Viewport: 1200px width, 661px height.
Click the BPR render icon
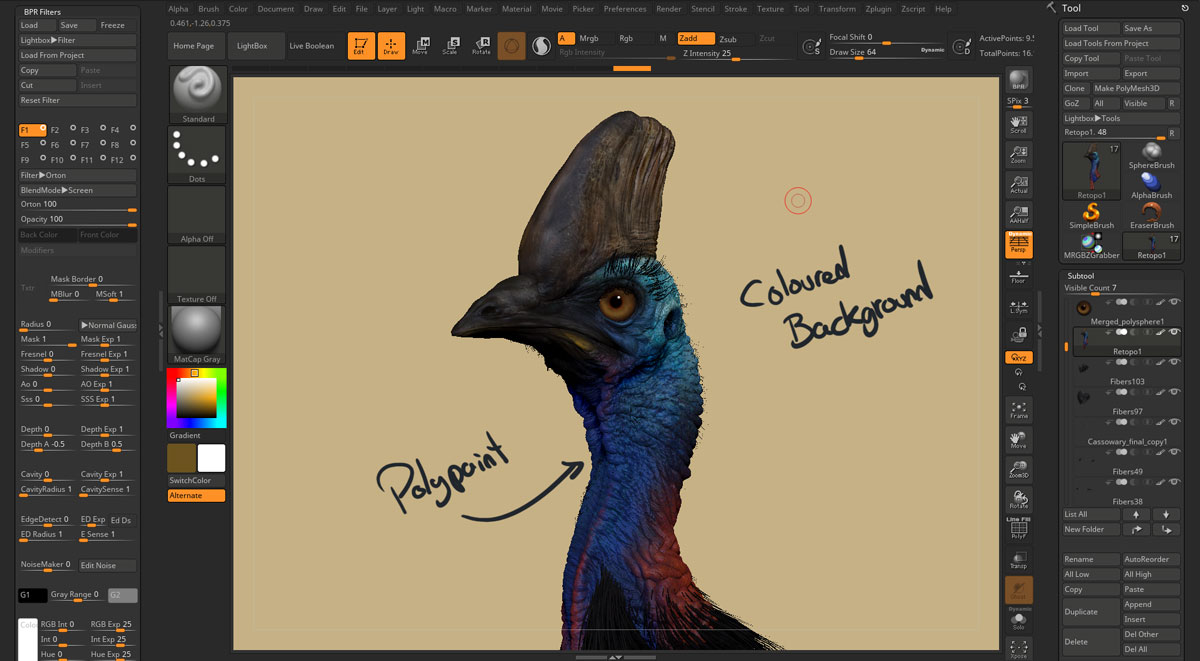pos(1018,81)
